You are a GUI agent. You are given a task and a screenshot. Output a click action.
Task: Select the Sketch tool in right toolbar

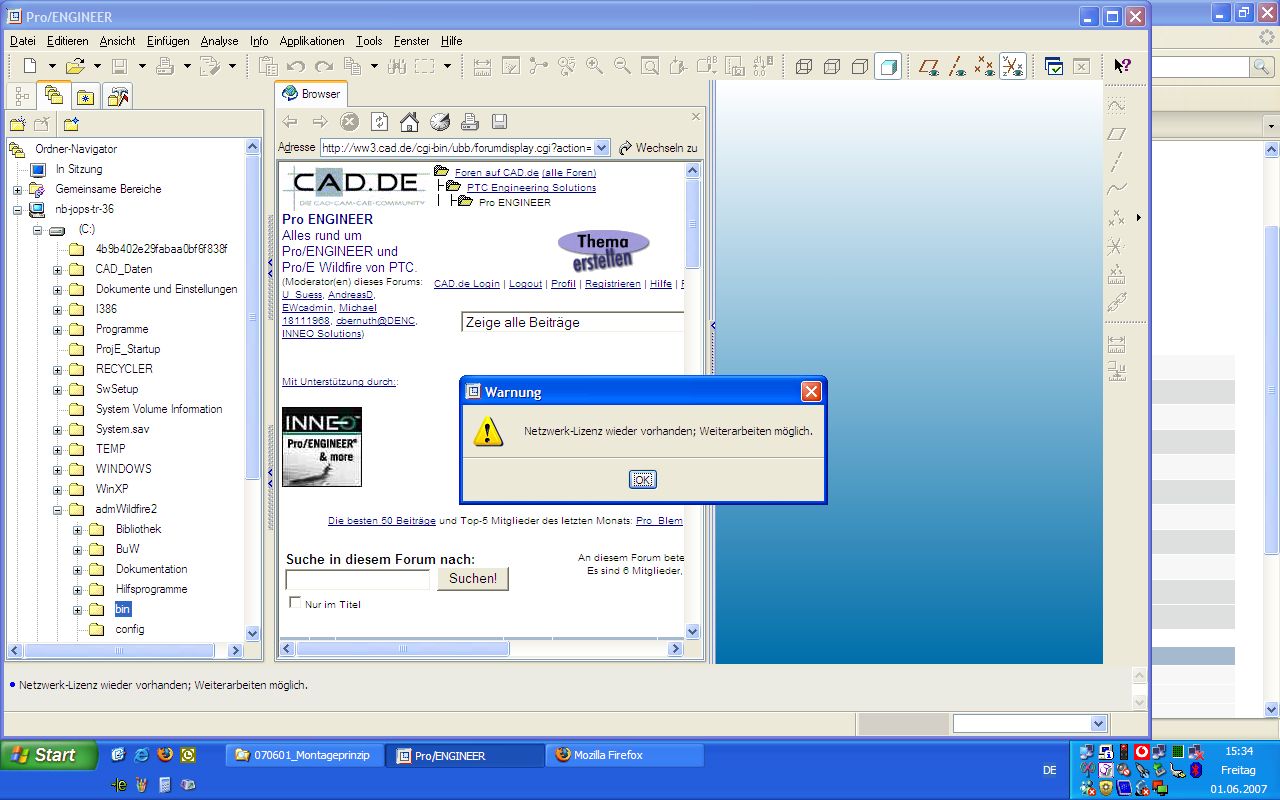click(x=1117, y=105)
